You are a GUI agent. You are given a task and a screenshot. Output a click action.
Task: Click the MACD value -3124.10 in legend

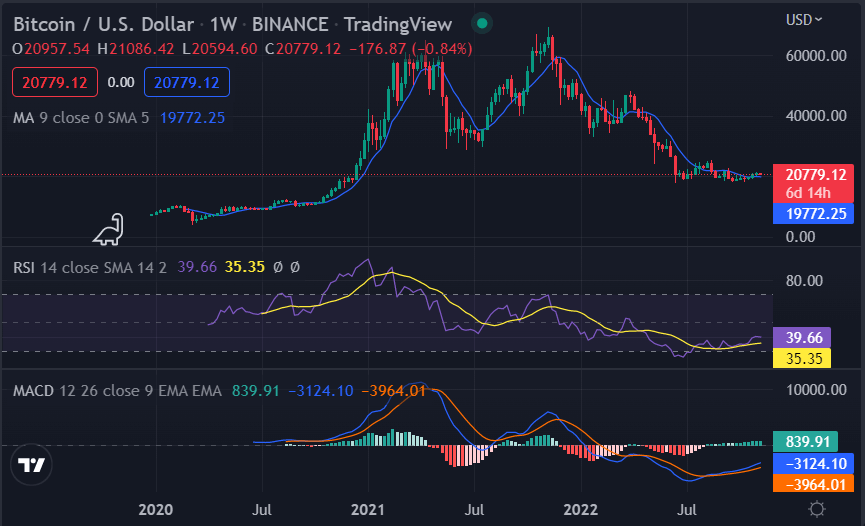(x=321, y=391)
